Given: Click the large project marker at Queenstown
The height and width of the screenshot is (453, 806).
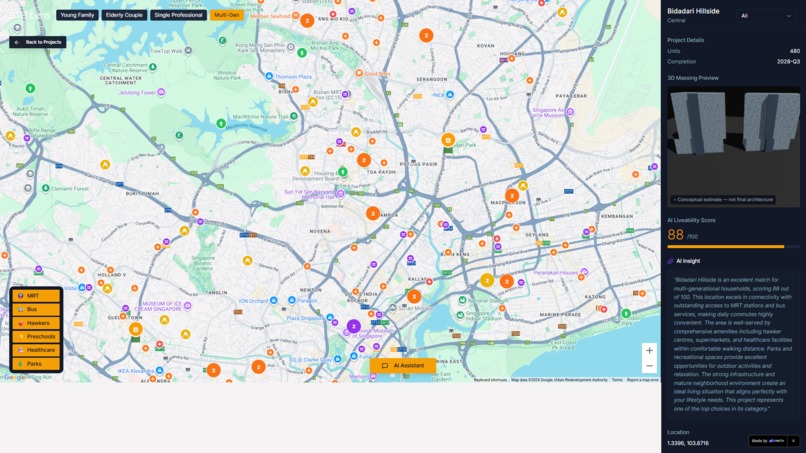Looking at the screenshot, I should [x=135, y=329].
